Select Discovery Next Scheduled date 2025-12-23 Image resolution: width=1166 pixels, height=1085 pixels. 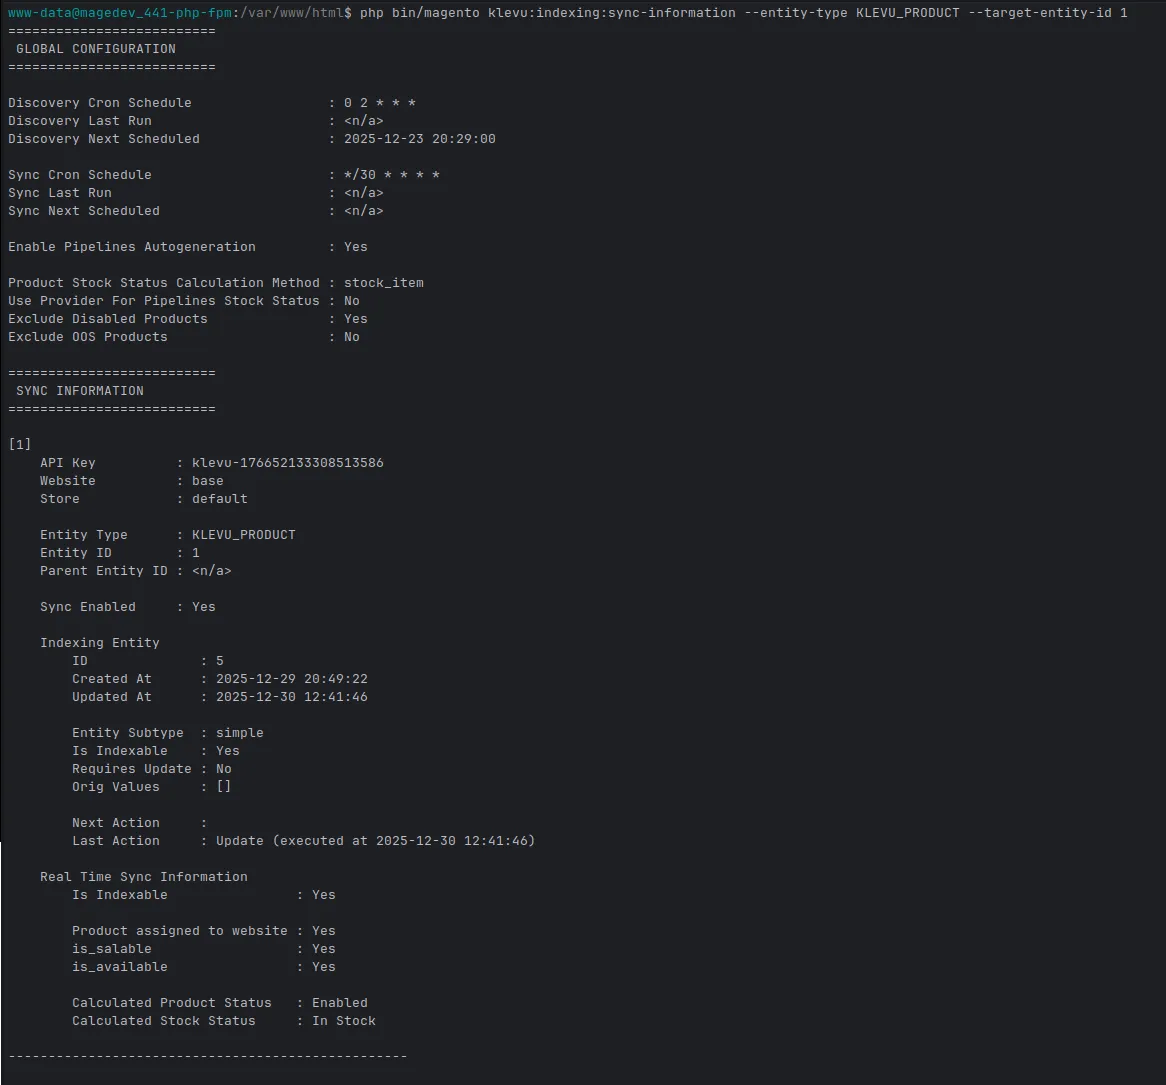point(384,138)
